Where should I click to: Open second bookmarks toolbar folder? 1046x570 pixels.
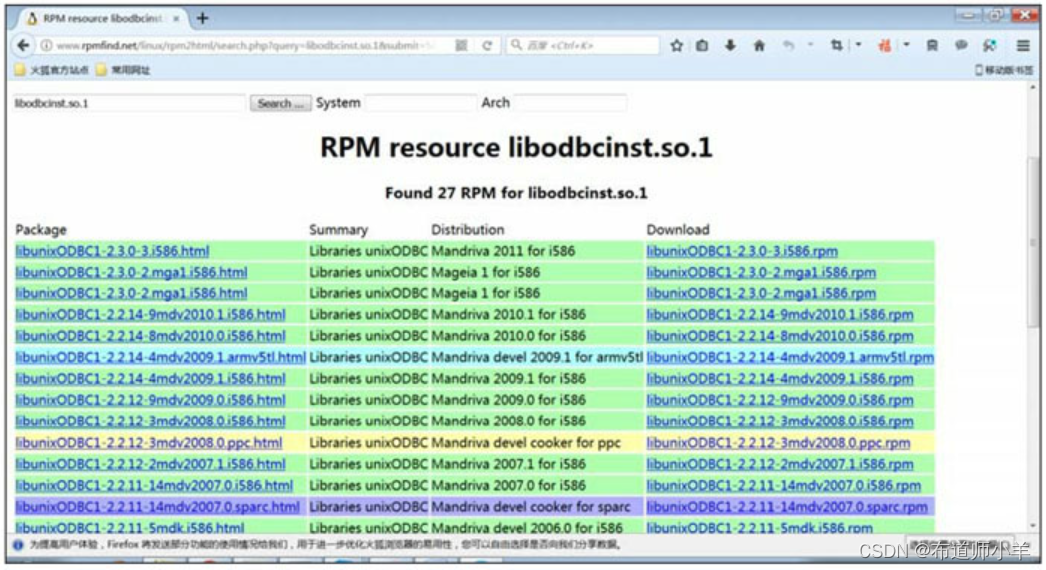click(x=123, y=70)
